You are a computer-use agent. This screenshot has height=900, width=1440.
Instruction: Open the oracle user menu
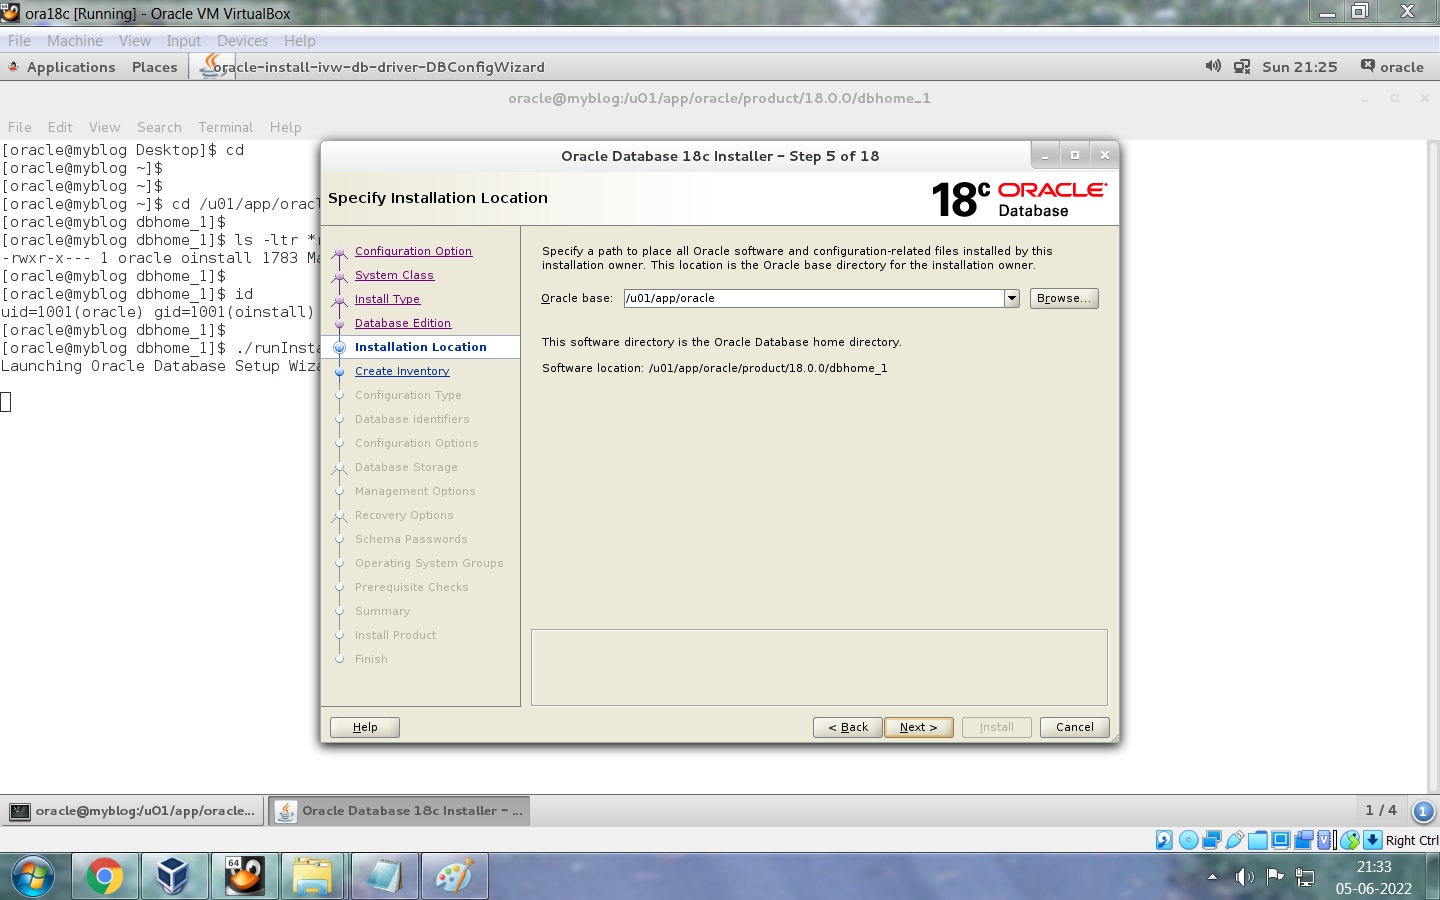(x=1392, y=67)
